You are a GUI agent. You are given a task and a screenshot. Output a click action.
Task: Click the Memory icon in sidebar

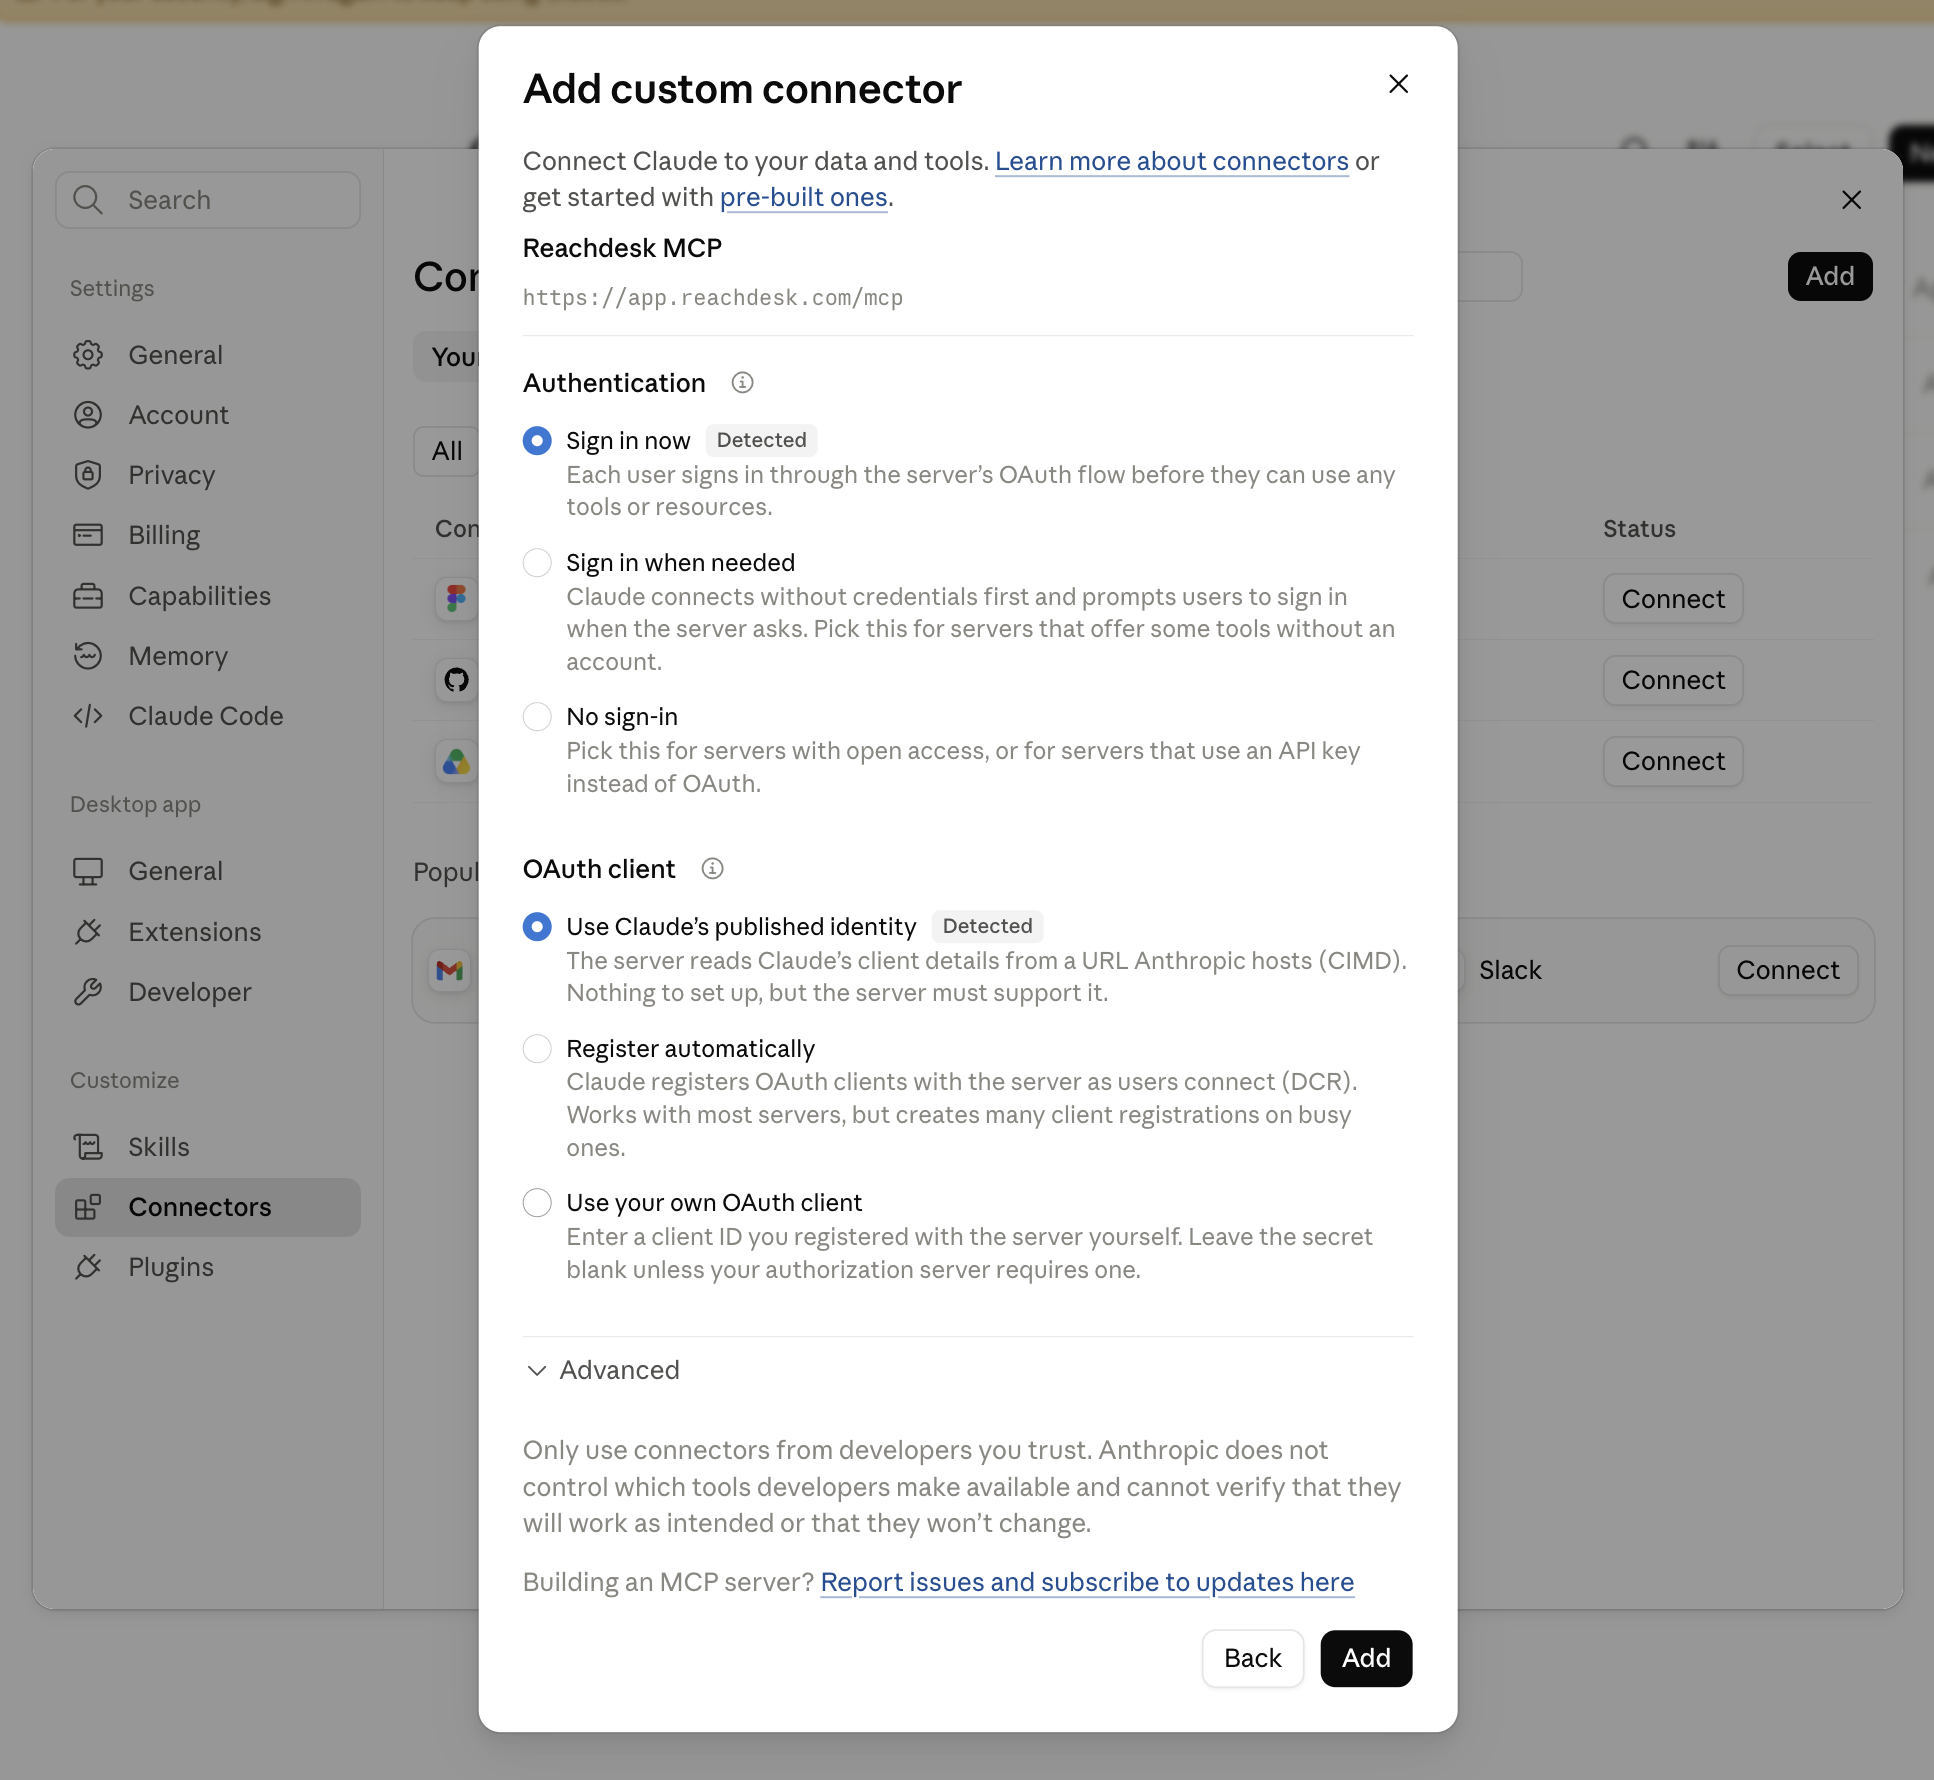click(88, 656)
